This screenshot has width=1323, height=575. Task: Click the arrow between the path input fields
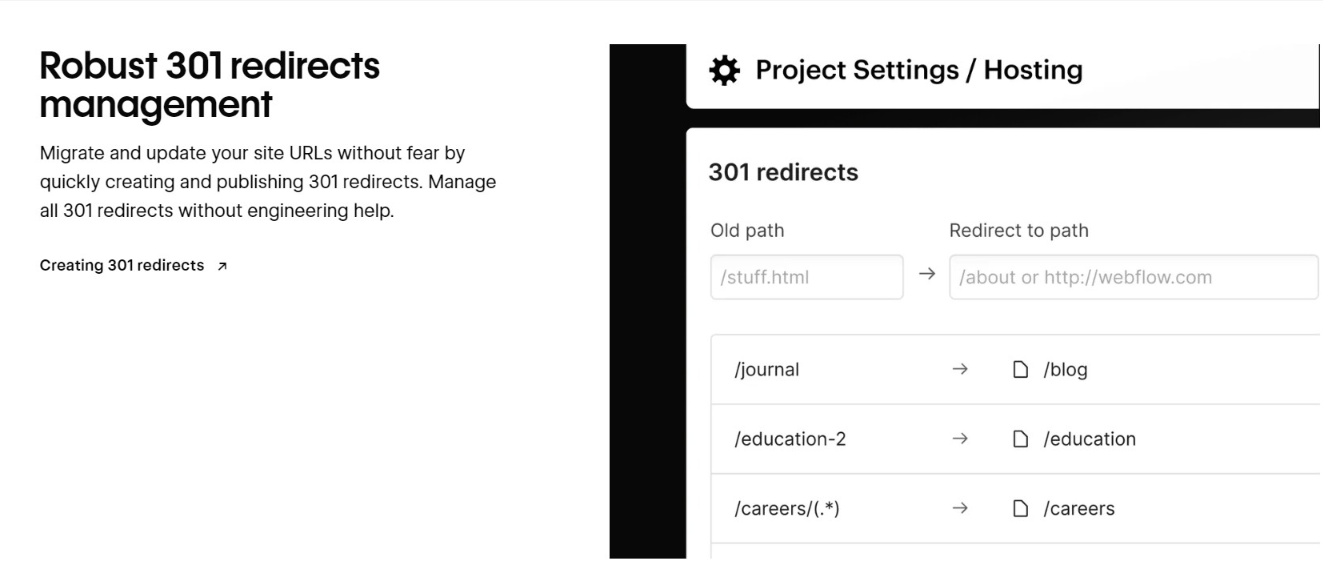[926, 277]
